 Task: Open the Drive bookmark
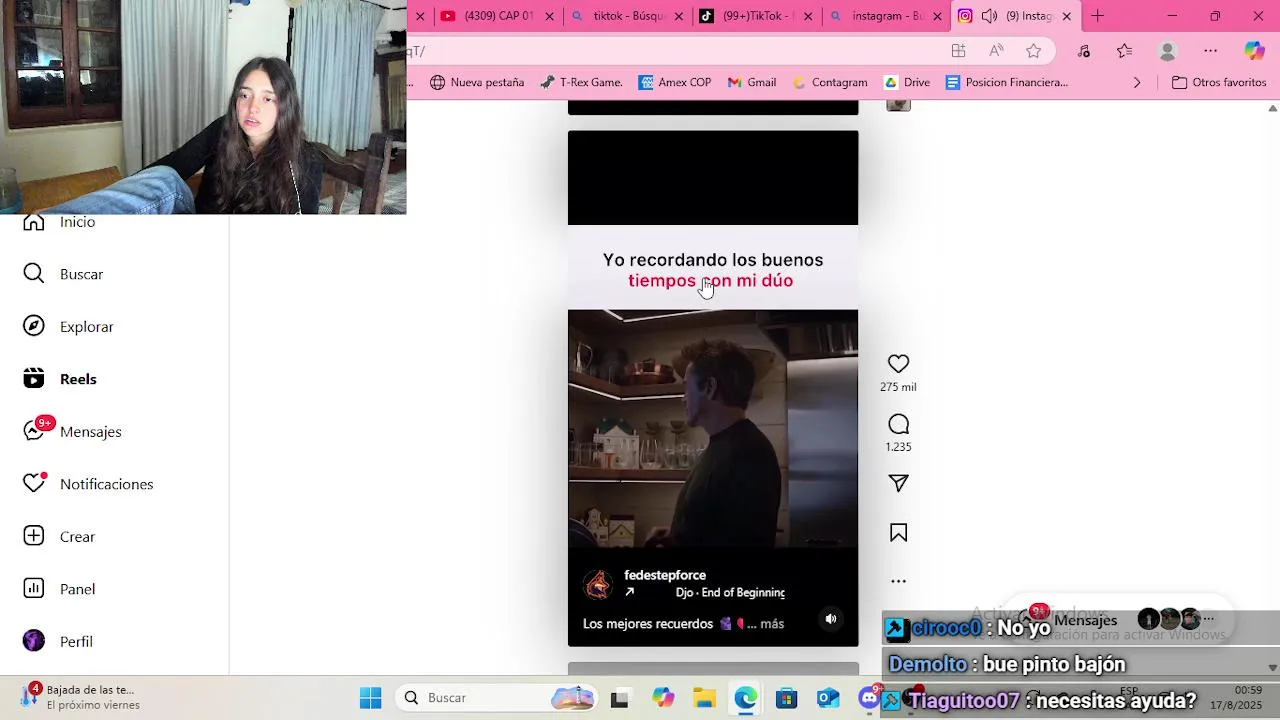click(x=907, y=83)
